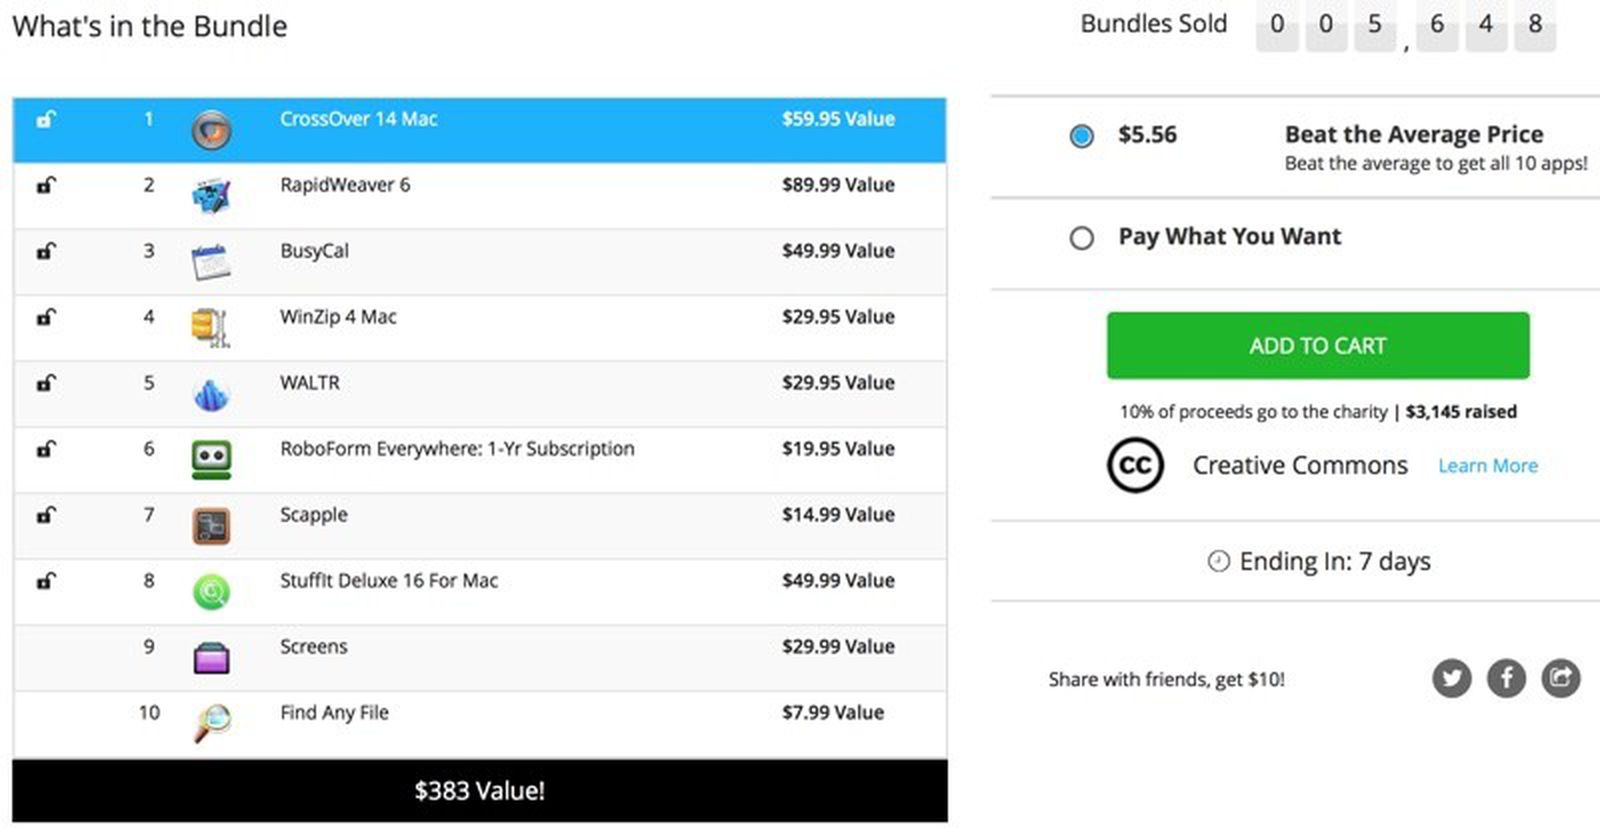Viewport: 1600px width, 828px height.
Task: Click the unlock icon beside CrossOver 14 Mac
Action: 45,120
